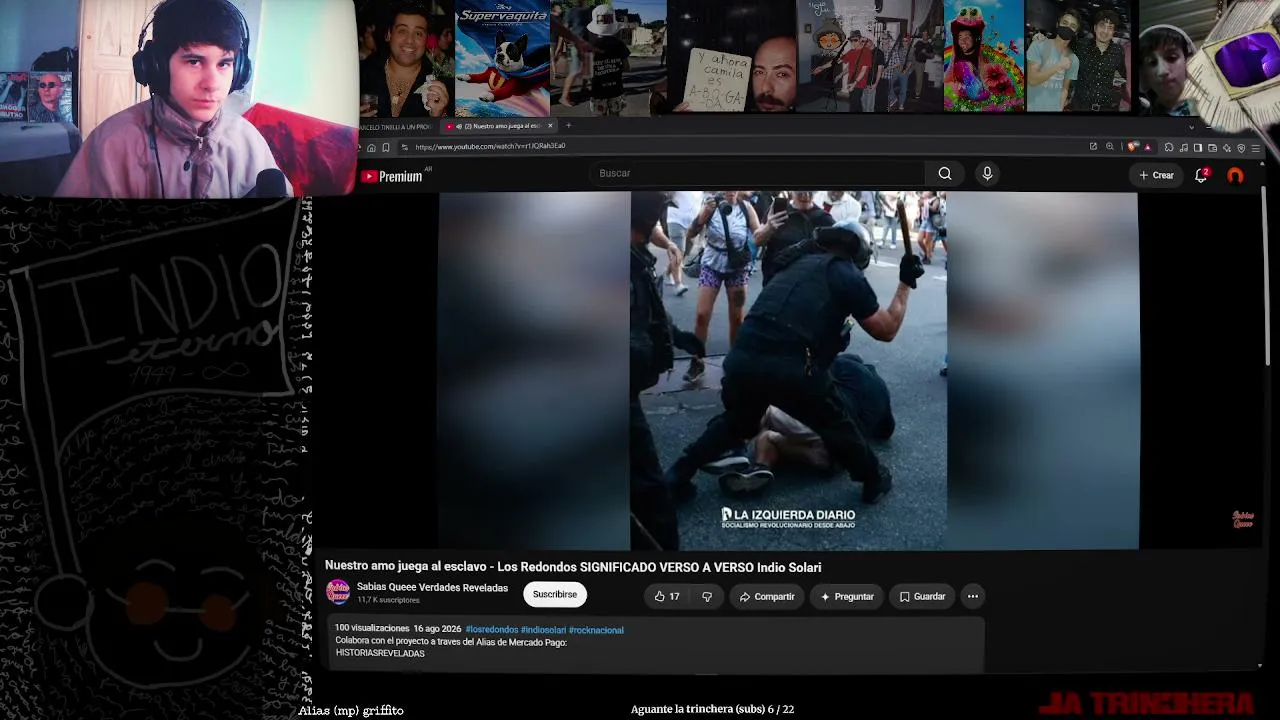This screenshot has height=720, width=1280.
Task: Open the #rocknacional hashtag link
Action: coord(596,630)
